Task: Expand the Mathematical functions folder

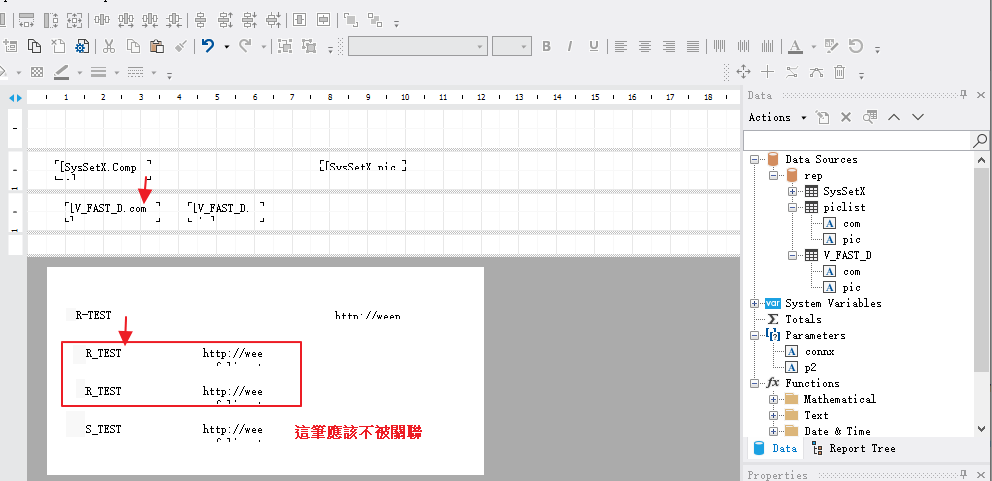Action: click(x=773, y=399)
